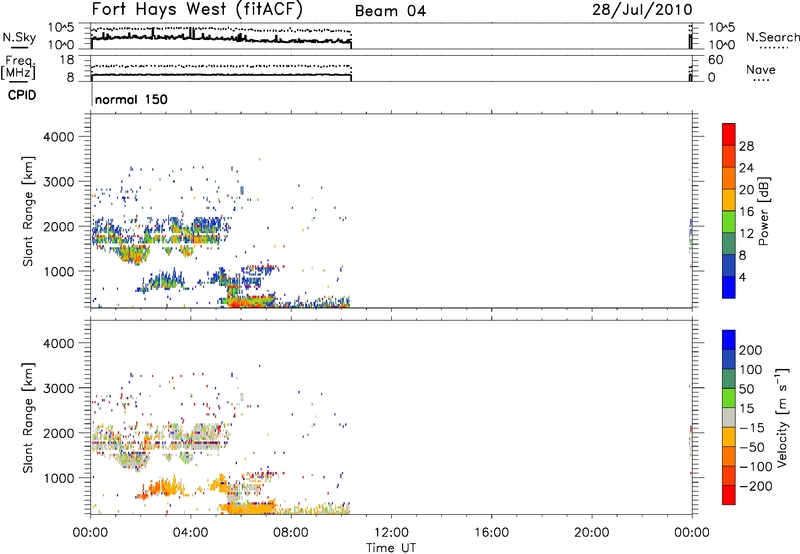Click the "50" velocity colorbar label
The height and width of the screenshot is (554, 800).
pyautogui.click(x=747, y=389)
